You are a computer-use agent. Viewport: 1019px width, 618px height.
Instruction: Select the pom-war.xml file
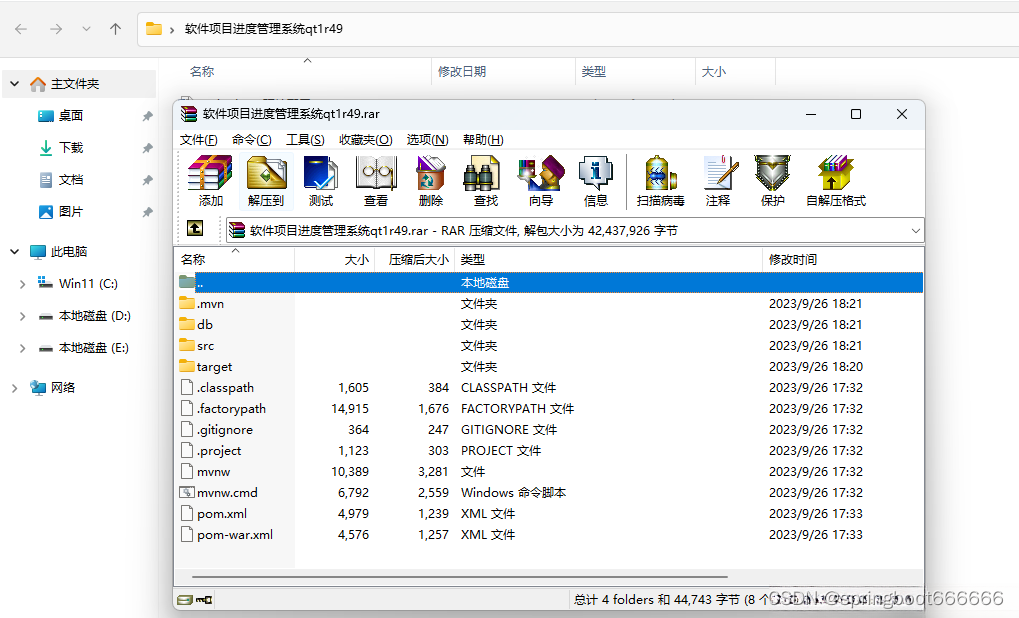coord(549,535)
